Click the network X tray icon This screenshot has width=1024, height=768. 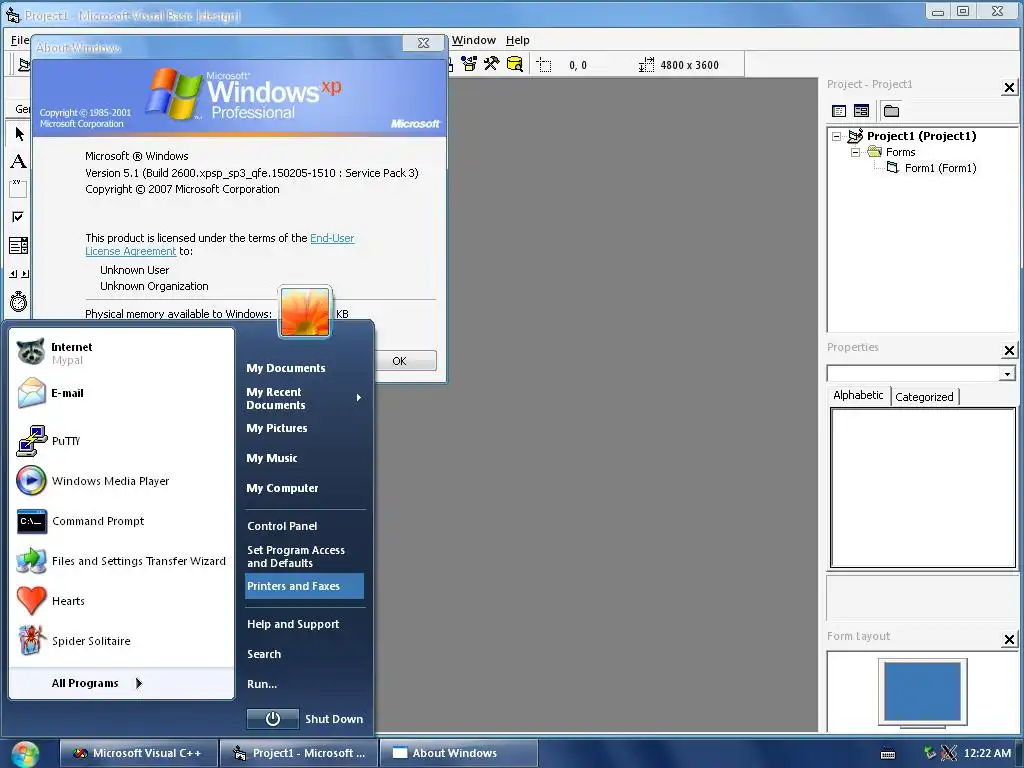948,754
